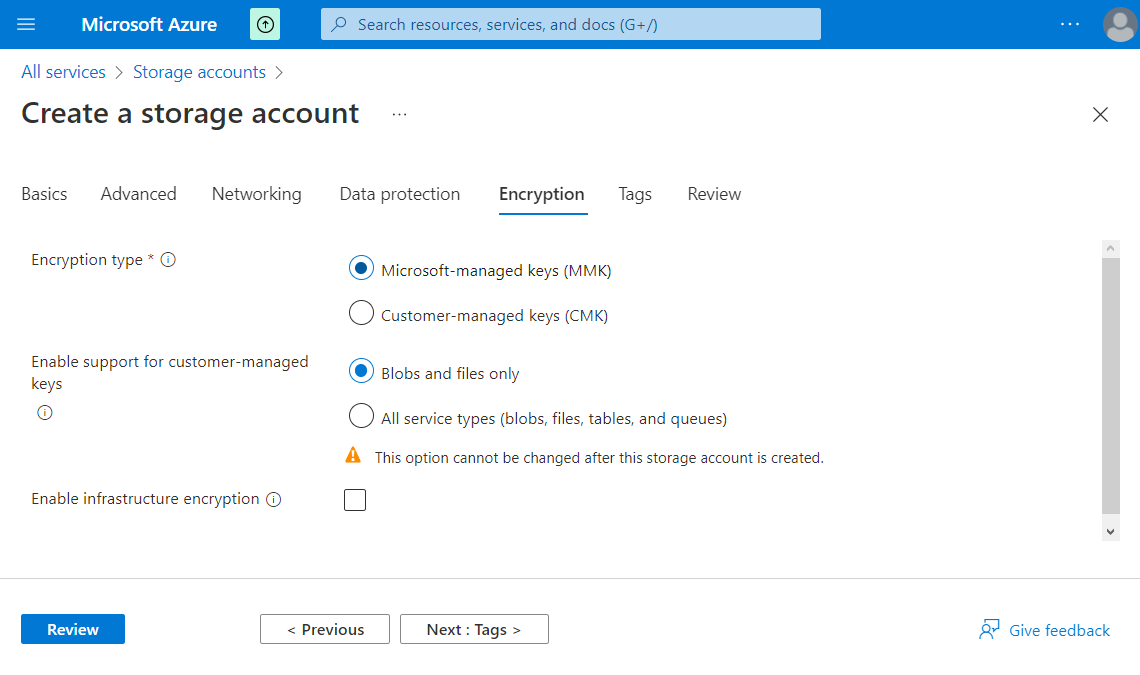This screenshot has width=1140, height=675.
Task: Click the orange warning icon
Action: [x=353, y=455]
